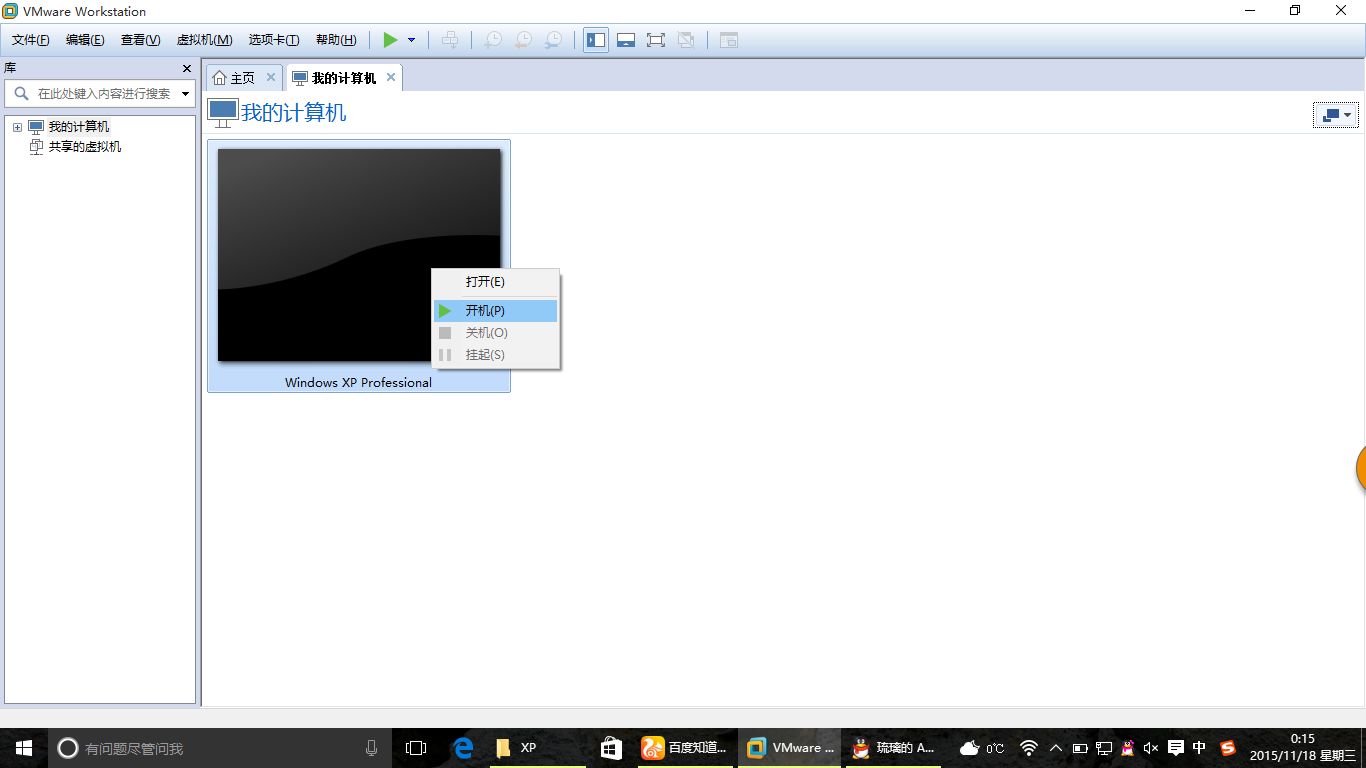Click the VMware Workstation title bar icon
1366x768 pixels.
[x=10, y=11]
